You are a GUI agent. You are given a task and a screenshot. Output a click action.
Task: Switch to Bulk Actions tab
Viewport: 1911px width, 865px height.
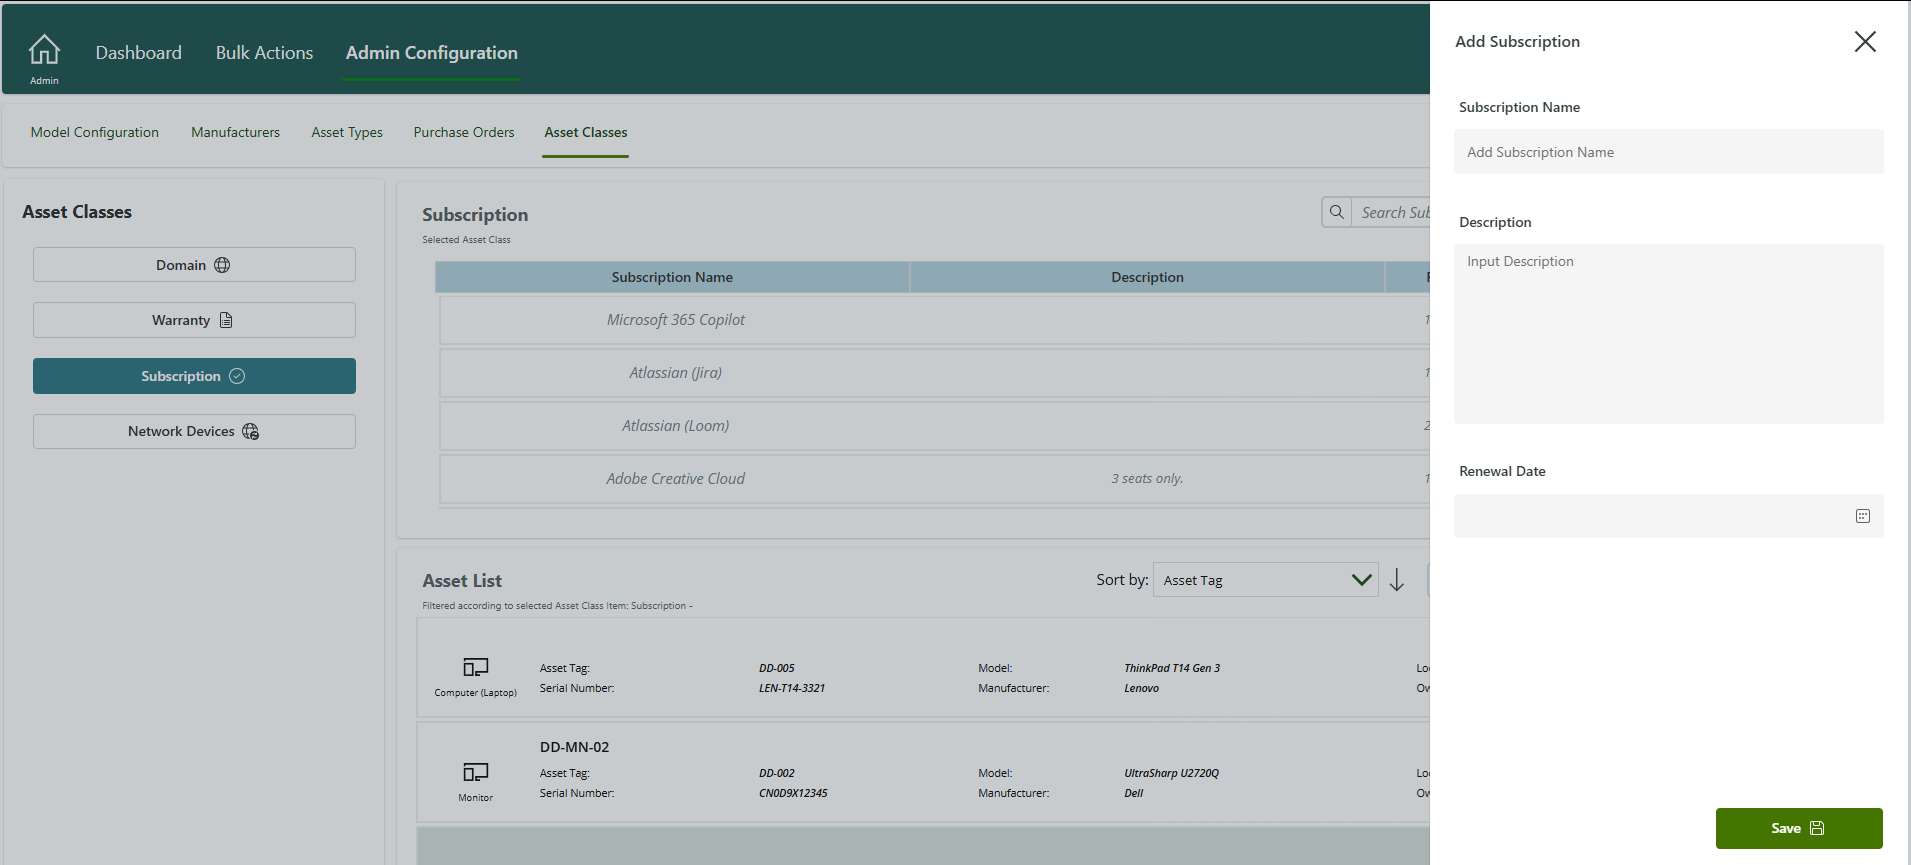pos(264,53)
